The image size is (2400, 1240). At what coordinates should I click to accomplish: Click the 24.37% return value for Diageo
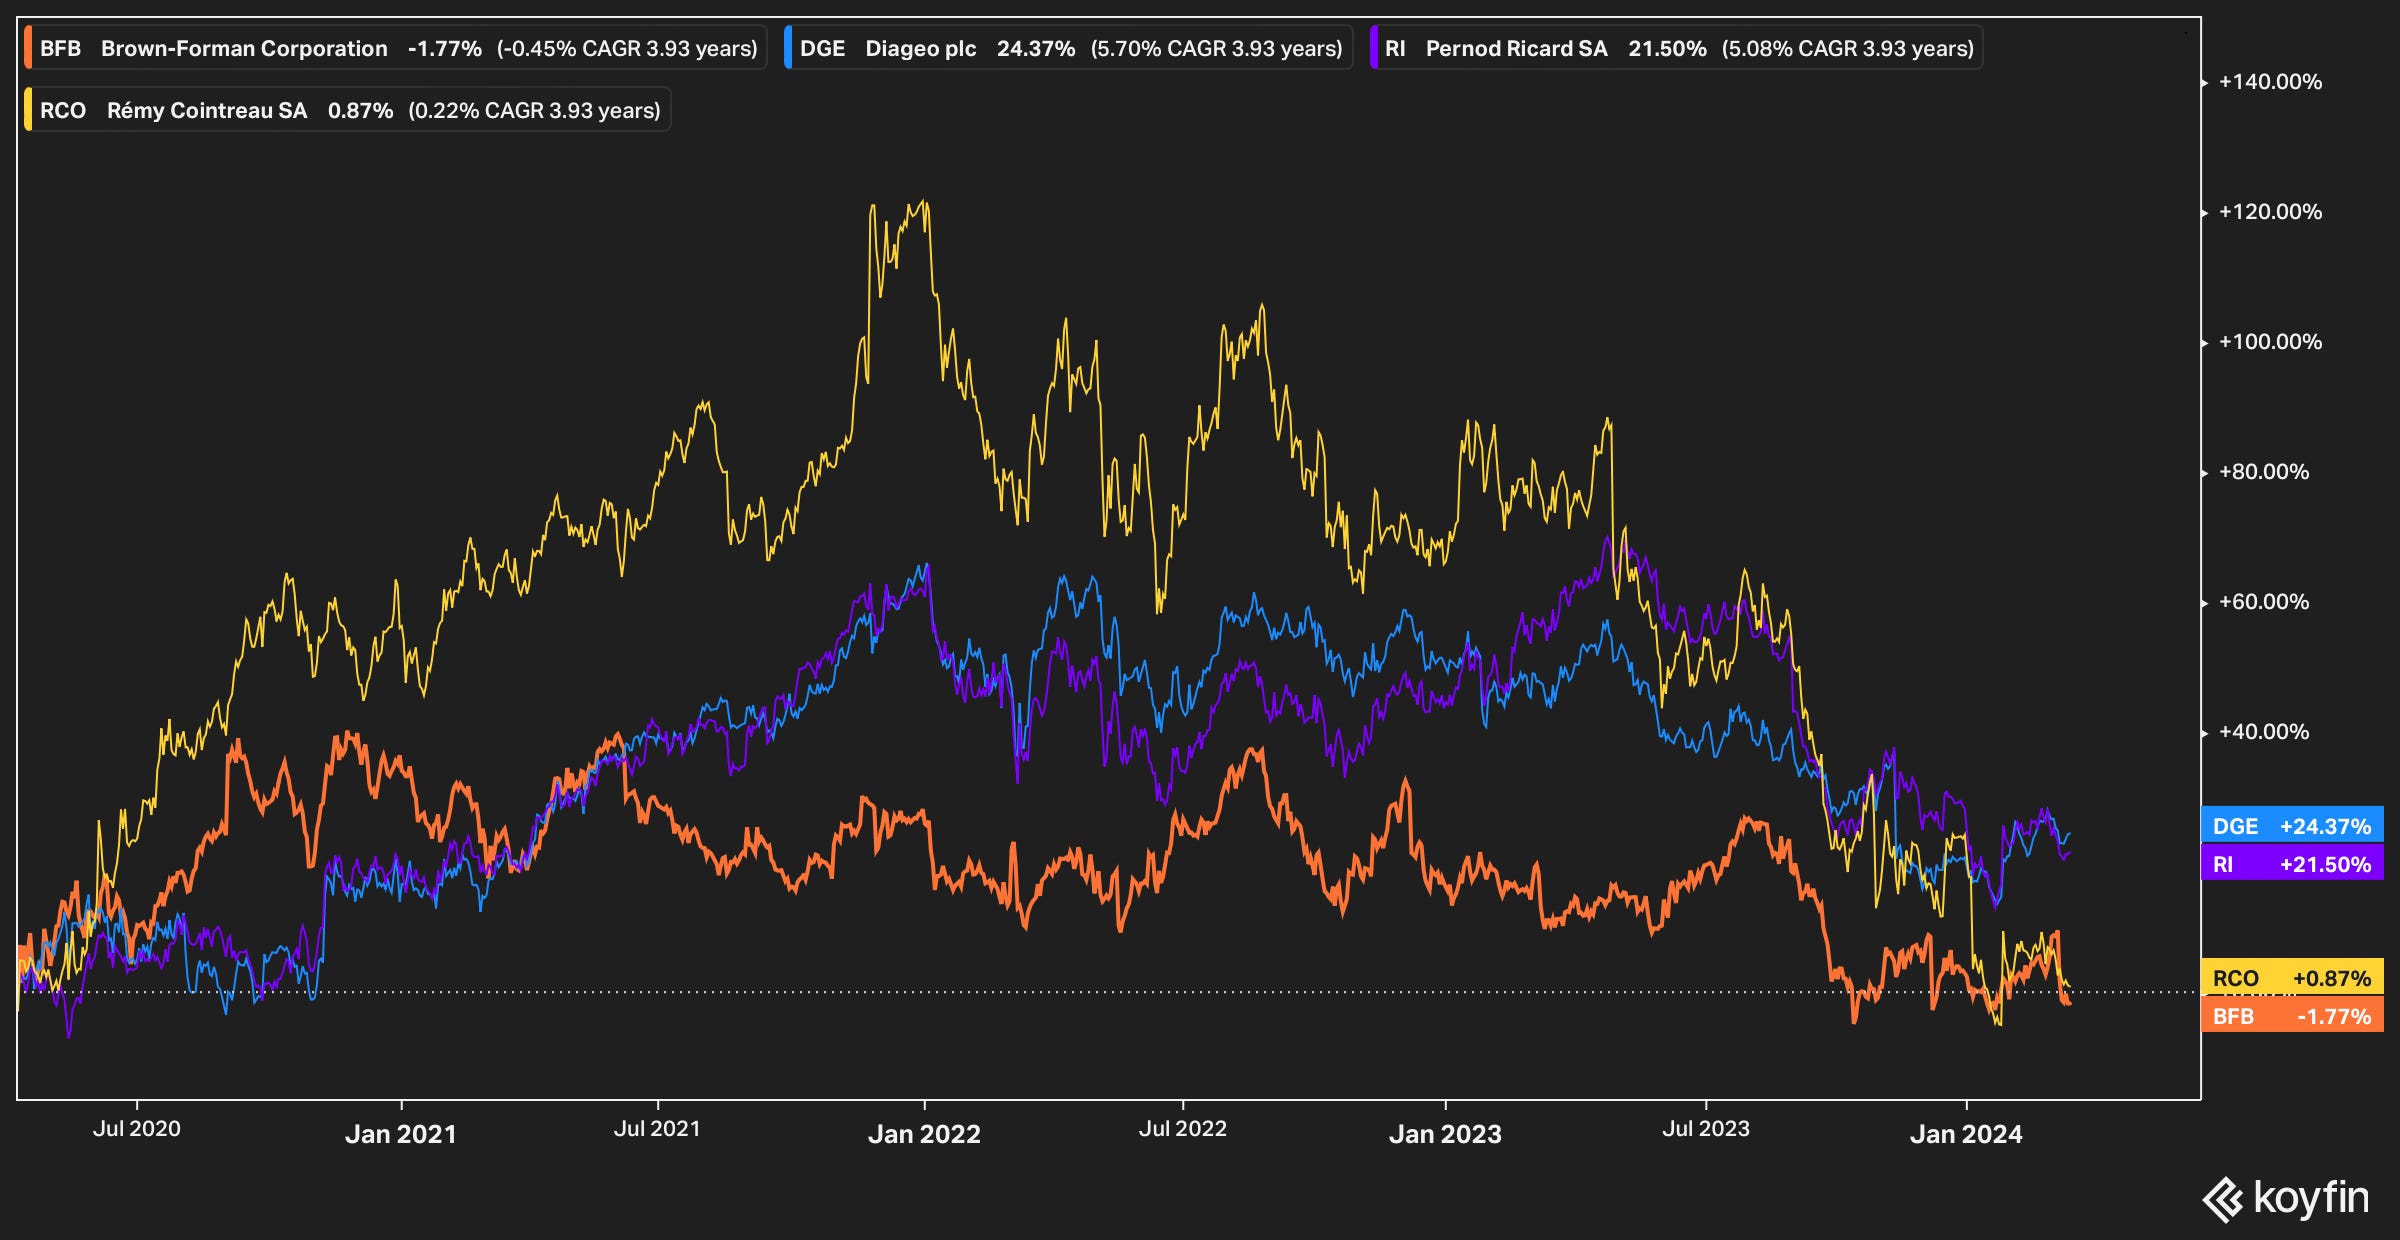coord(1036,48)
